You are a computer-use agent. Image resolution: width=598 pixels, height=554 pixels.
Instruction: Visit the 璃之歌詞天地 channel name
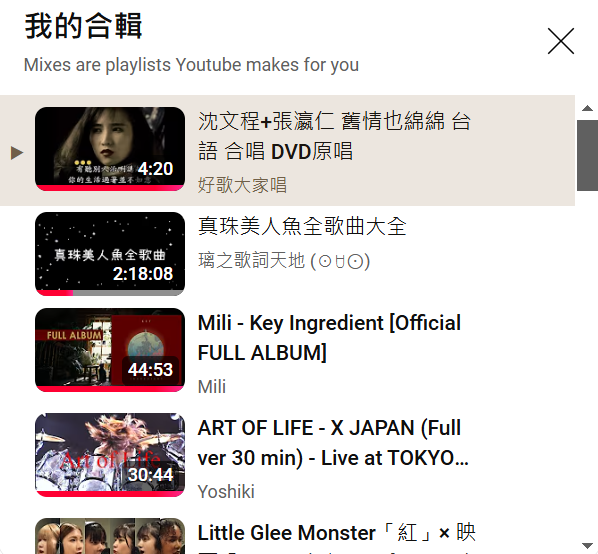284,261
